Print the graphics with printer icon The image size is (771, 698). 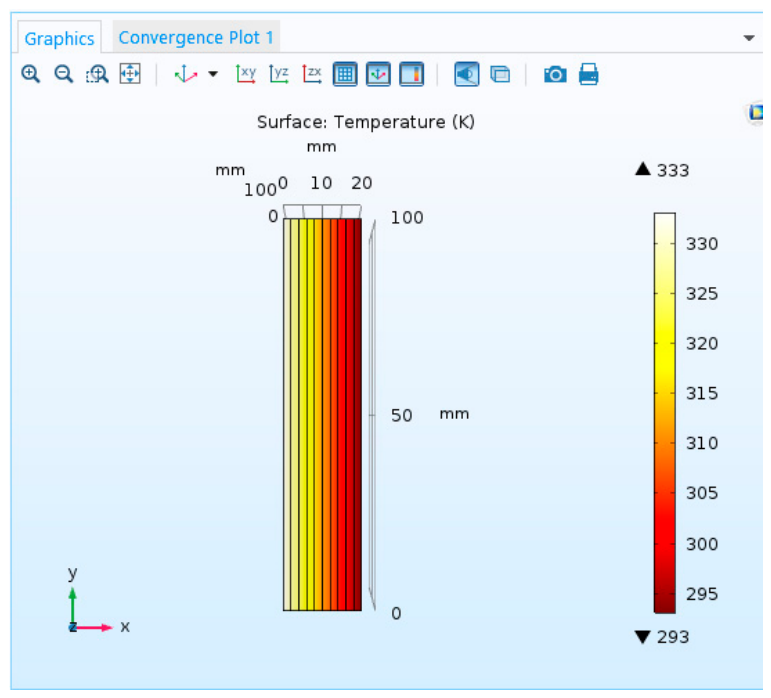coord(589,74)
